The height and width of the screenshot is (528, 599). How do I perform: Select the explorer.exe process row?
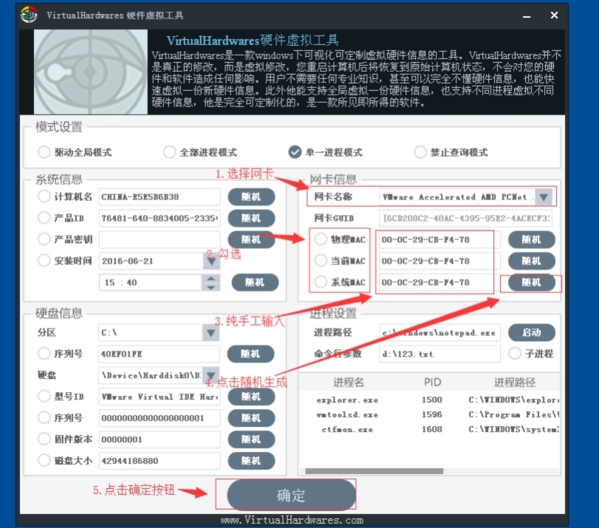[x=429, y=400]
